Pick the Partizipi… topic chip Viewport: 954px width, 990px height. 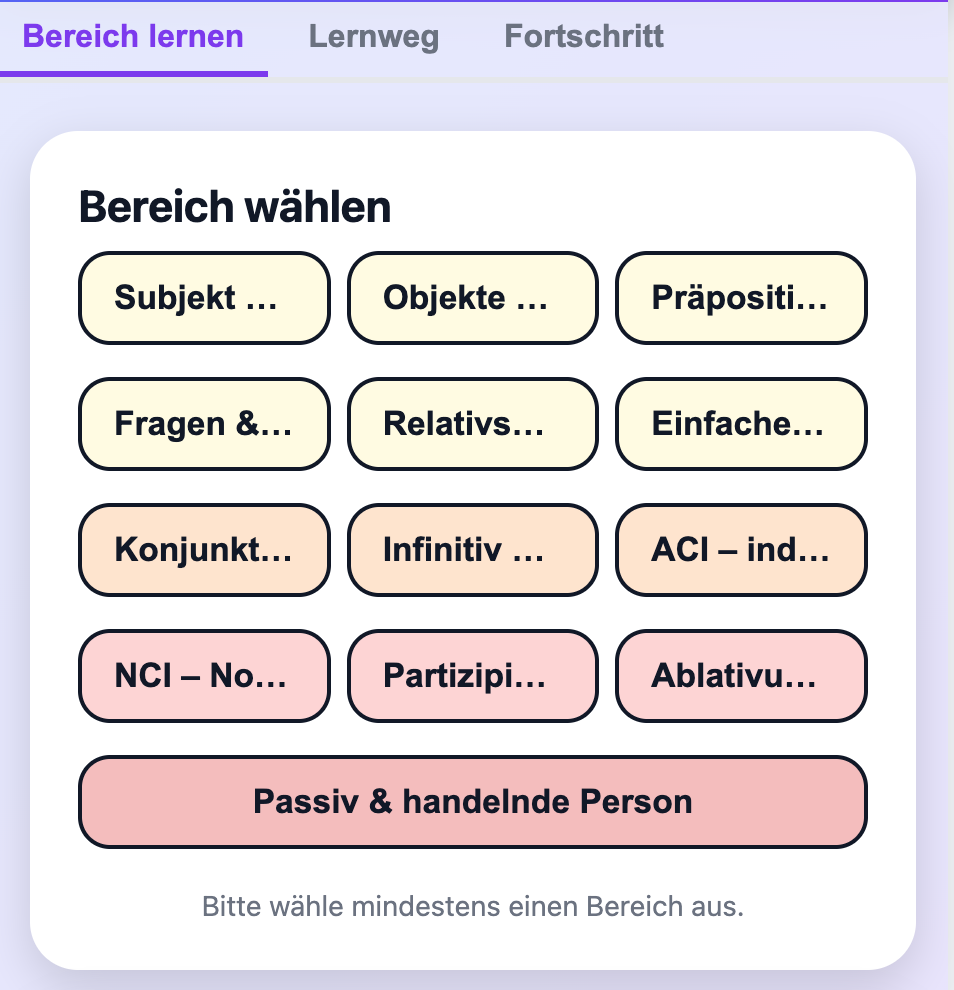(472, 676)
